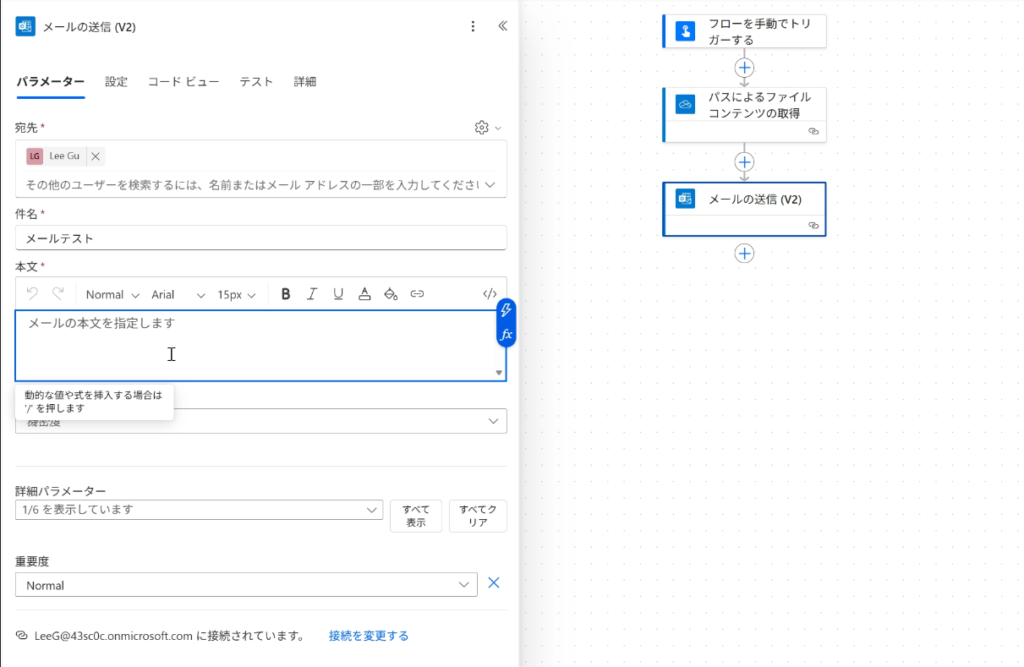
Task: Open the Arial font family dropdown
Action: (178, 295)
